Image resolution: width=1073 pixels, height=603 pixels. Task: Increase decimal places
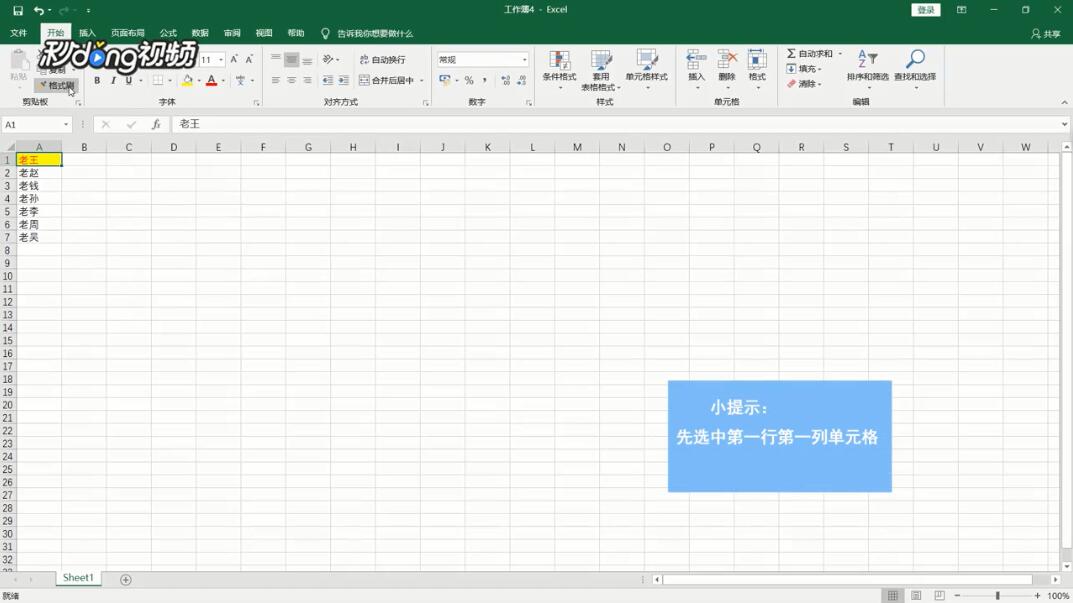[505, 81]
